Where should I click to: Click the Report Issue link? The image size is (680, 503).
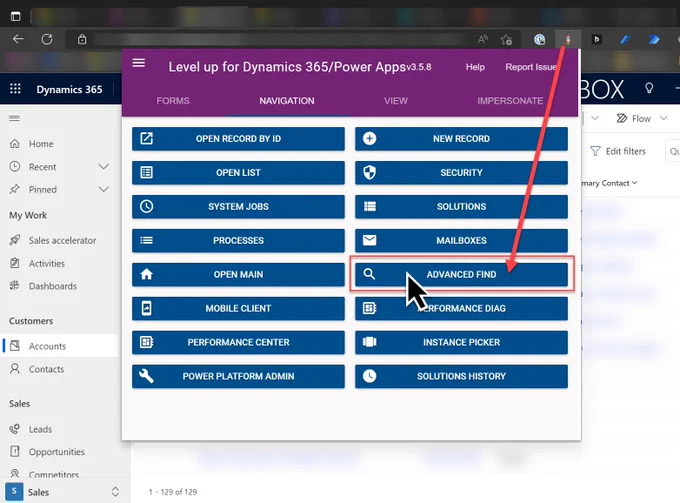(x=530, y=67)
